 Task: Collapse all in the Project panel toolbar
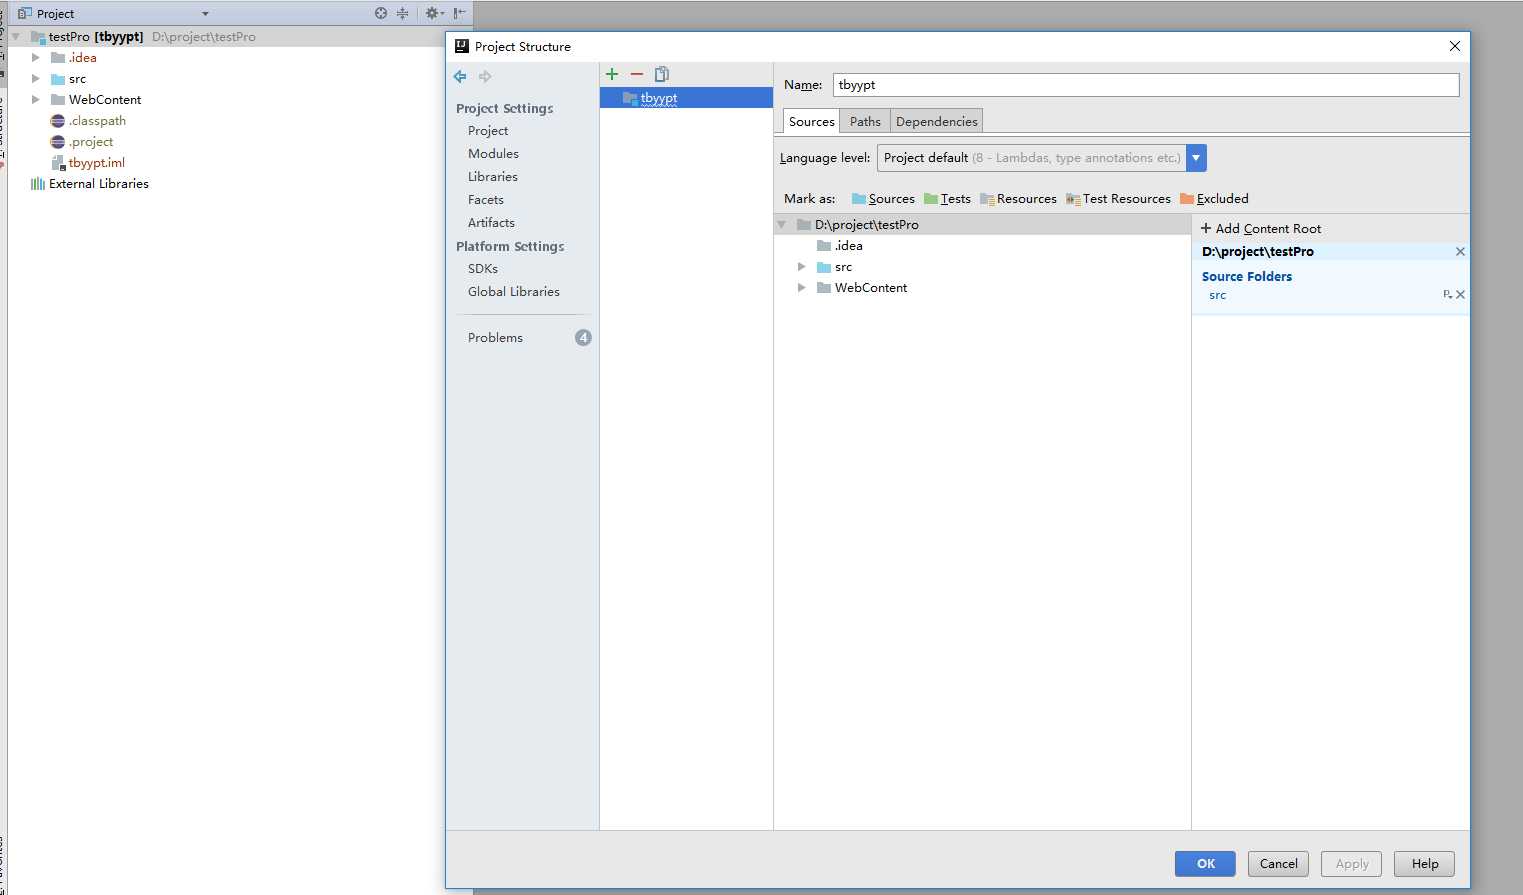tap(402, 13)
